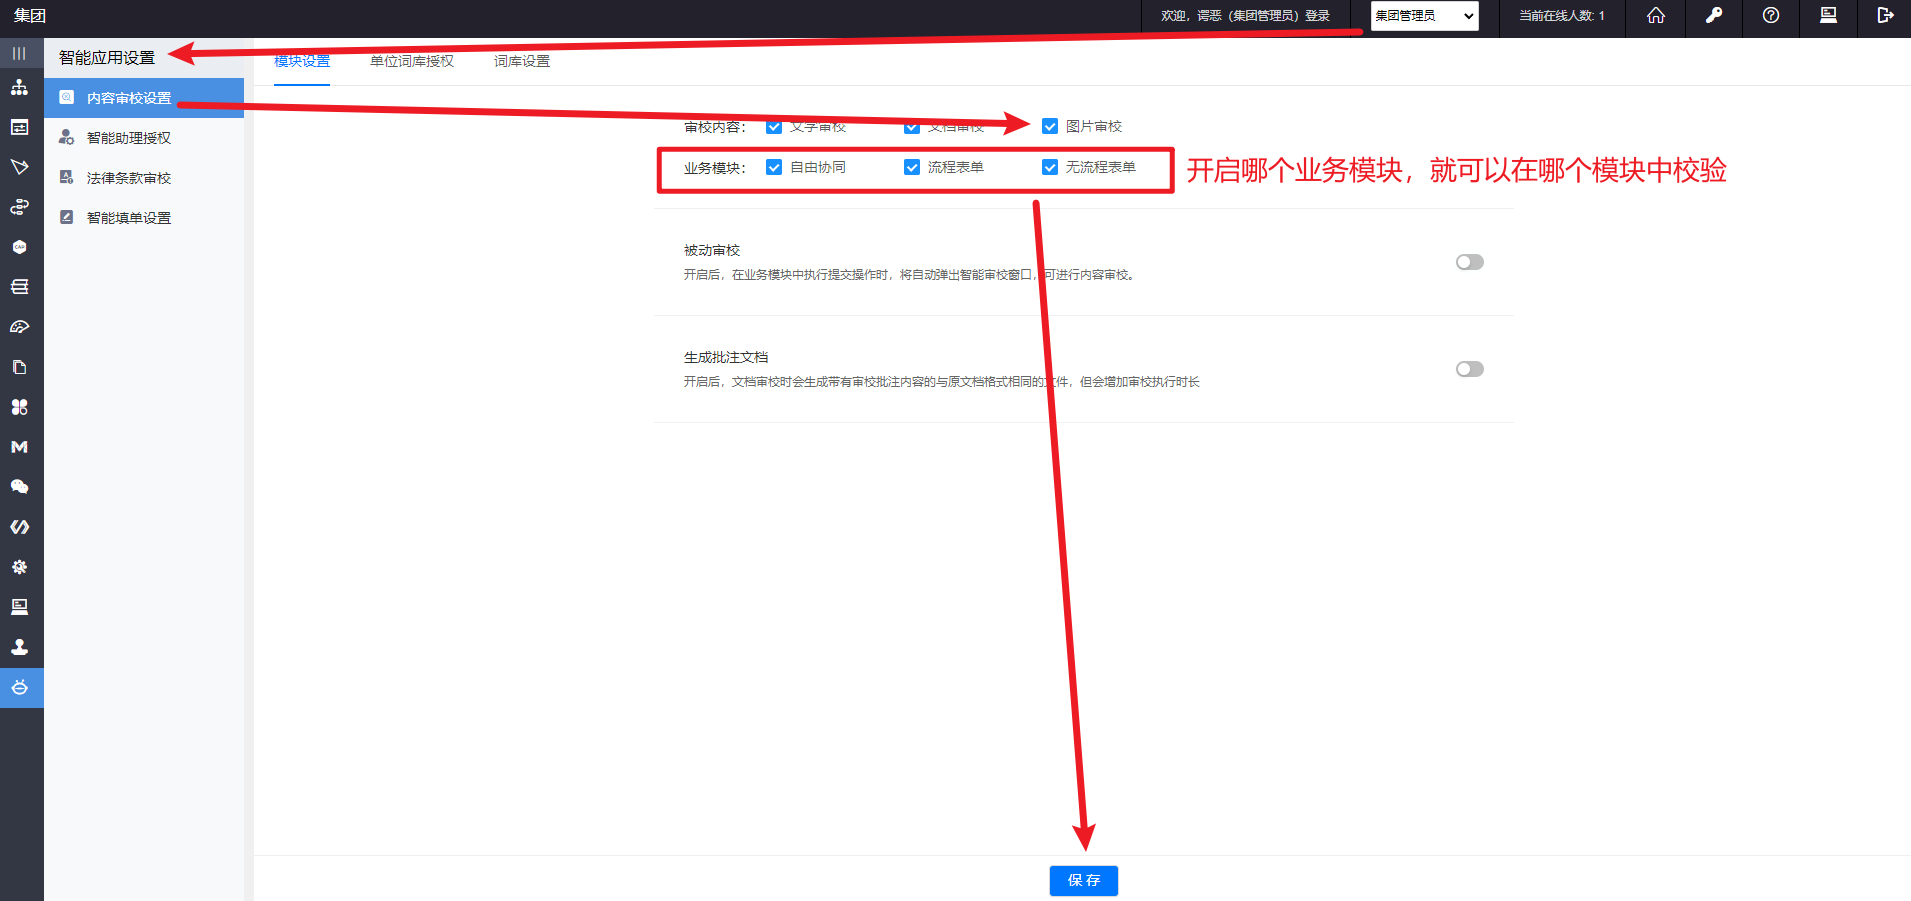Click the gear settings icon in the sidebar
Viewport: 1911px width, 901px height.
point(19,567)
